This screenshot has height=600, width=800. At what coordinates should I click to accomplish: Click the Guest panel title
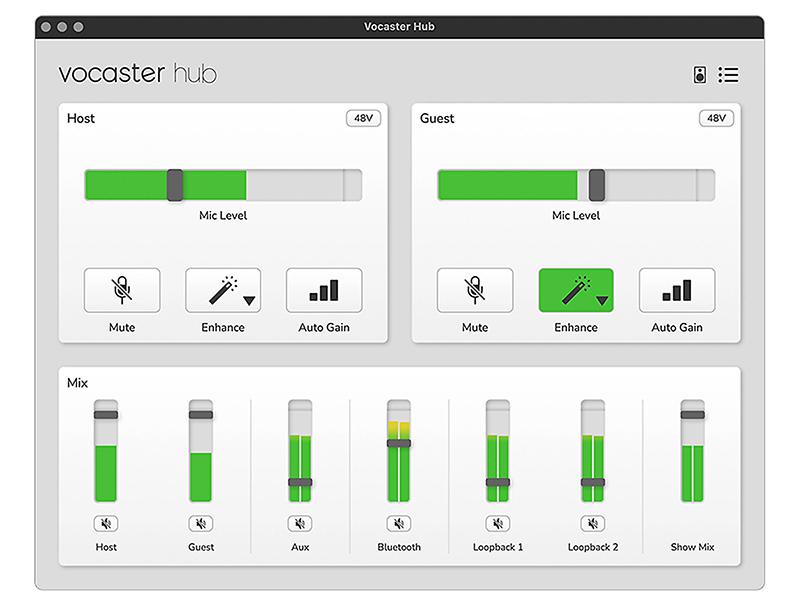pyautogui.click(x=437, y=118)
